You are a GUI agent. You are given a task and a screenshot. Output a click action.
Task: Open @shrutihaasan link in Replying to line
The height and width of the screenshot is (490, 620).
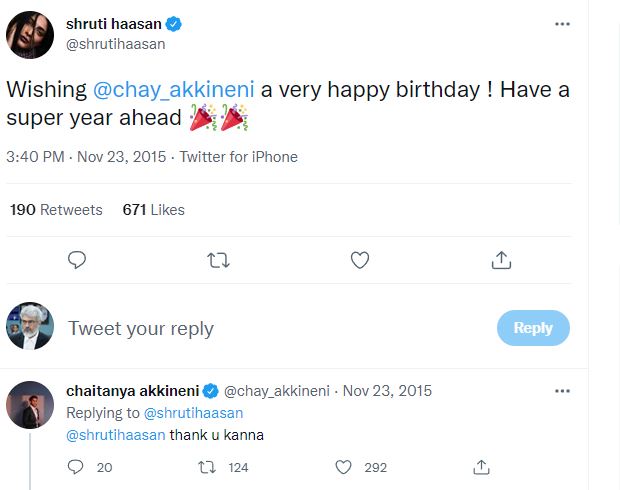[x=195, y=413]
